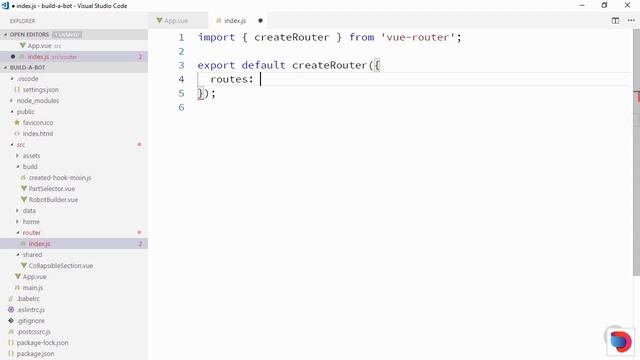The image size is (640, 360).
Task: Open PartSelector.vue file
Action: pos(52,189)
